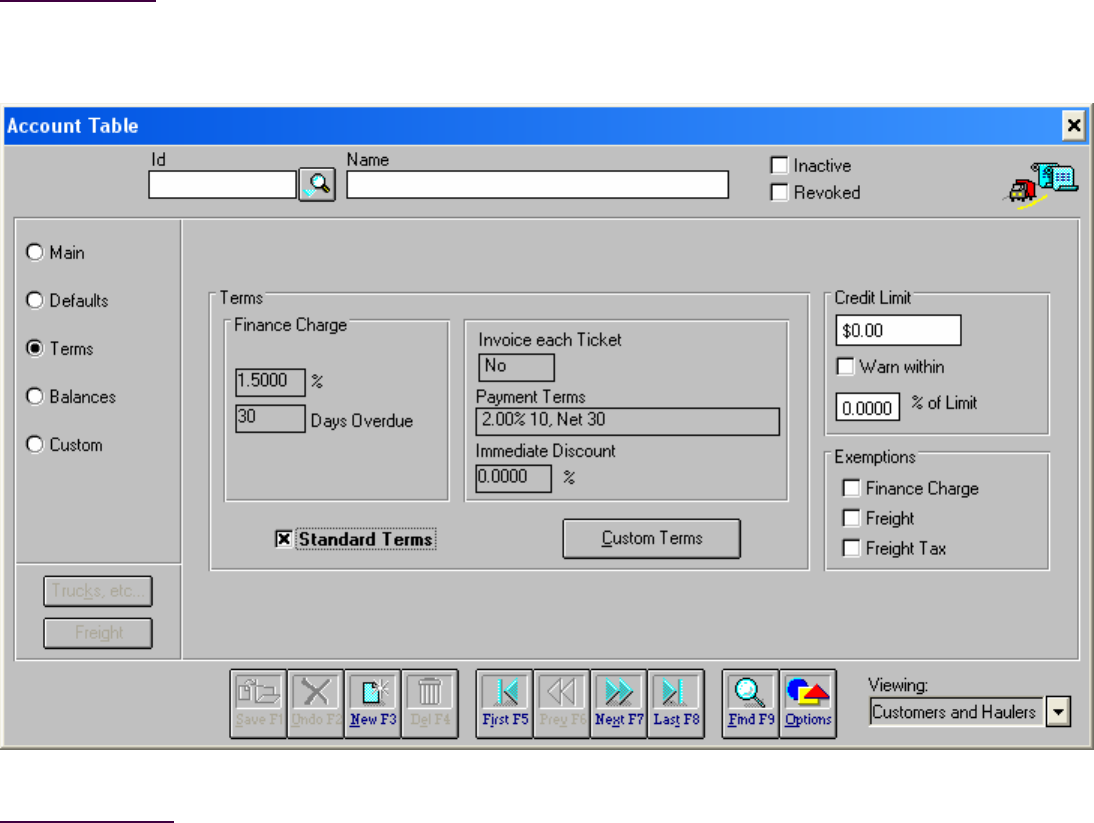Check the Freight exemption checkbox
1094x823 pixels.
851,518
